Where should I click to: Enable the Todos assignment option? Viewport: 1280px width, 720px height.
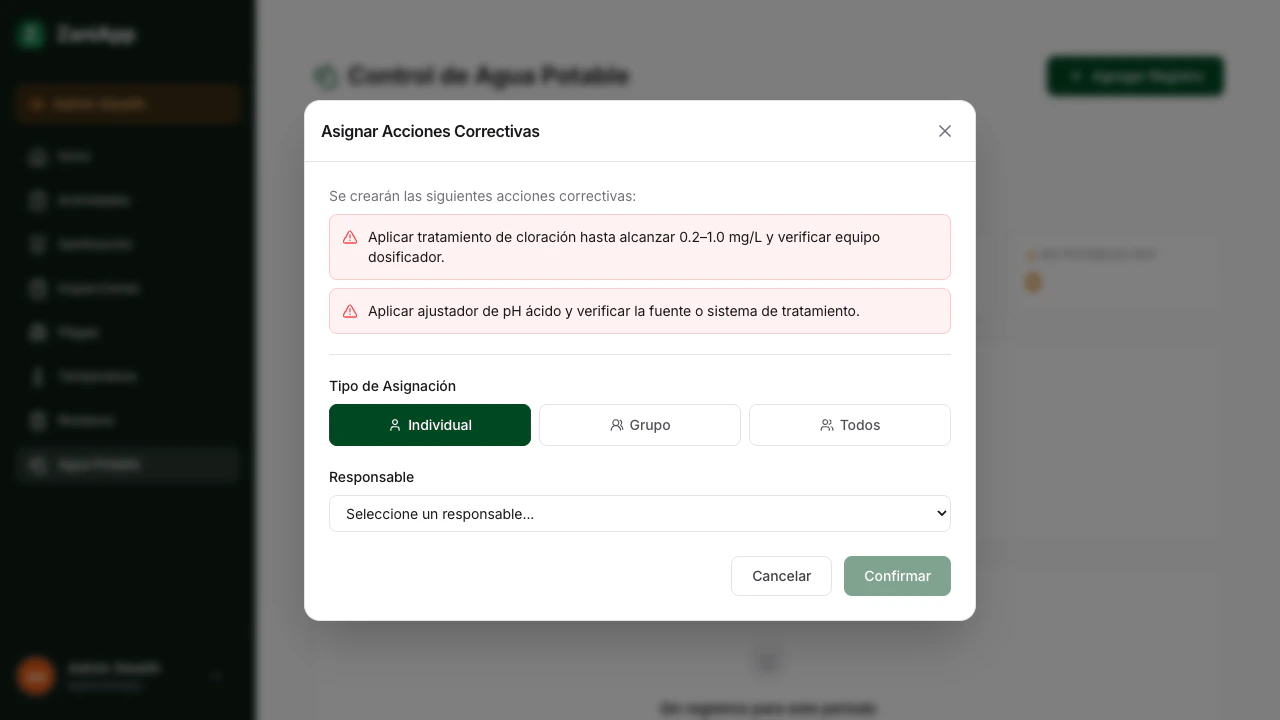click(849, 425)
